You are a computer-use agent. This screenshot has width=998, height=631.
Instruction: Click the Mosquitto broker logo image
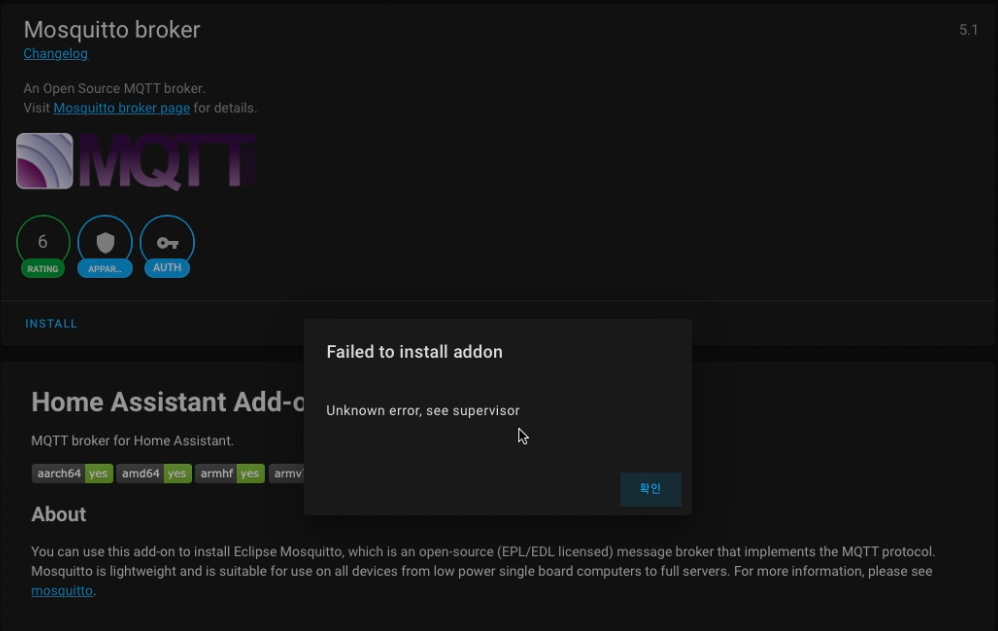pos(45,161)
